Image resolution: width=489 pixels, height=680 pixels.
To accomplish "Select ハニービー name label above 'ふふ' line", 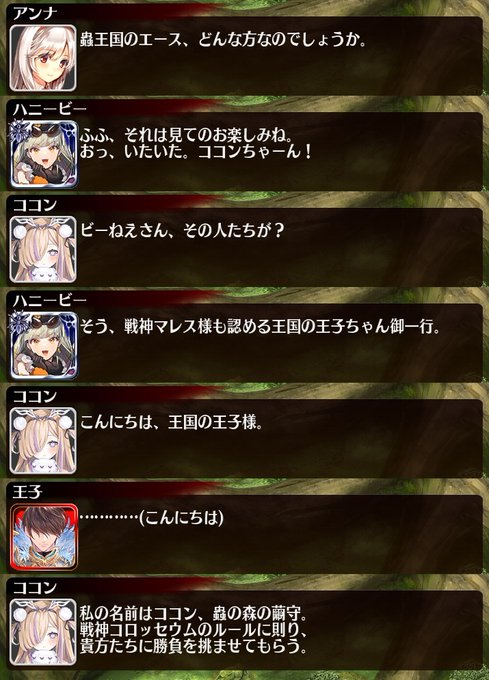I will point(49,109).
